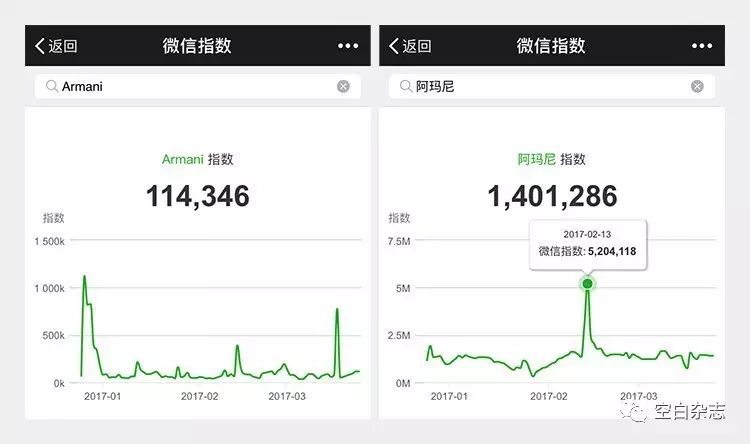Click the magnifier icon beside 阿玛尼
The height and width of the screenshot is (444, 750).
(x=406, y=86)
